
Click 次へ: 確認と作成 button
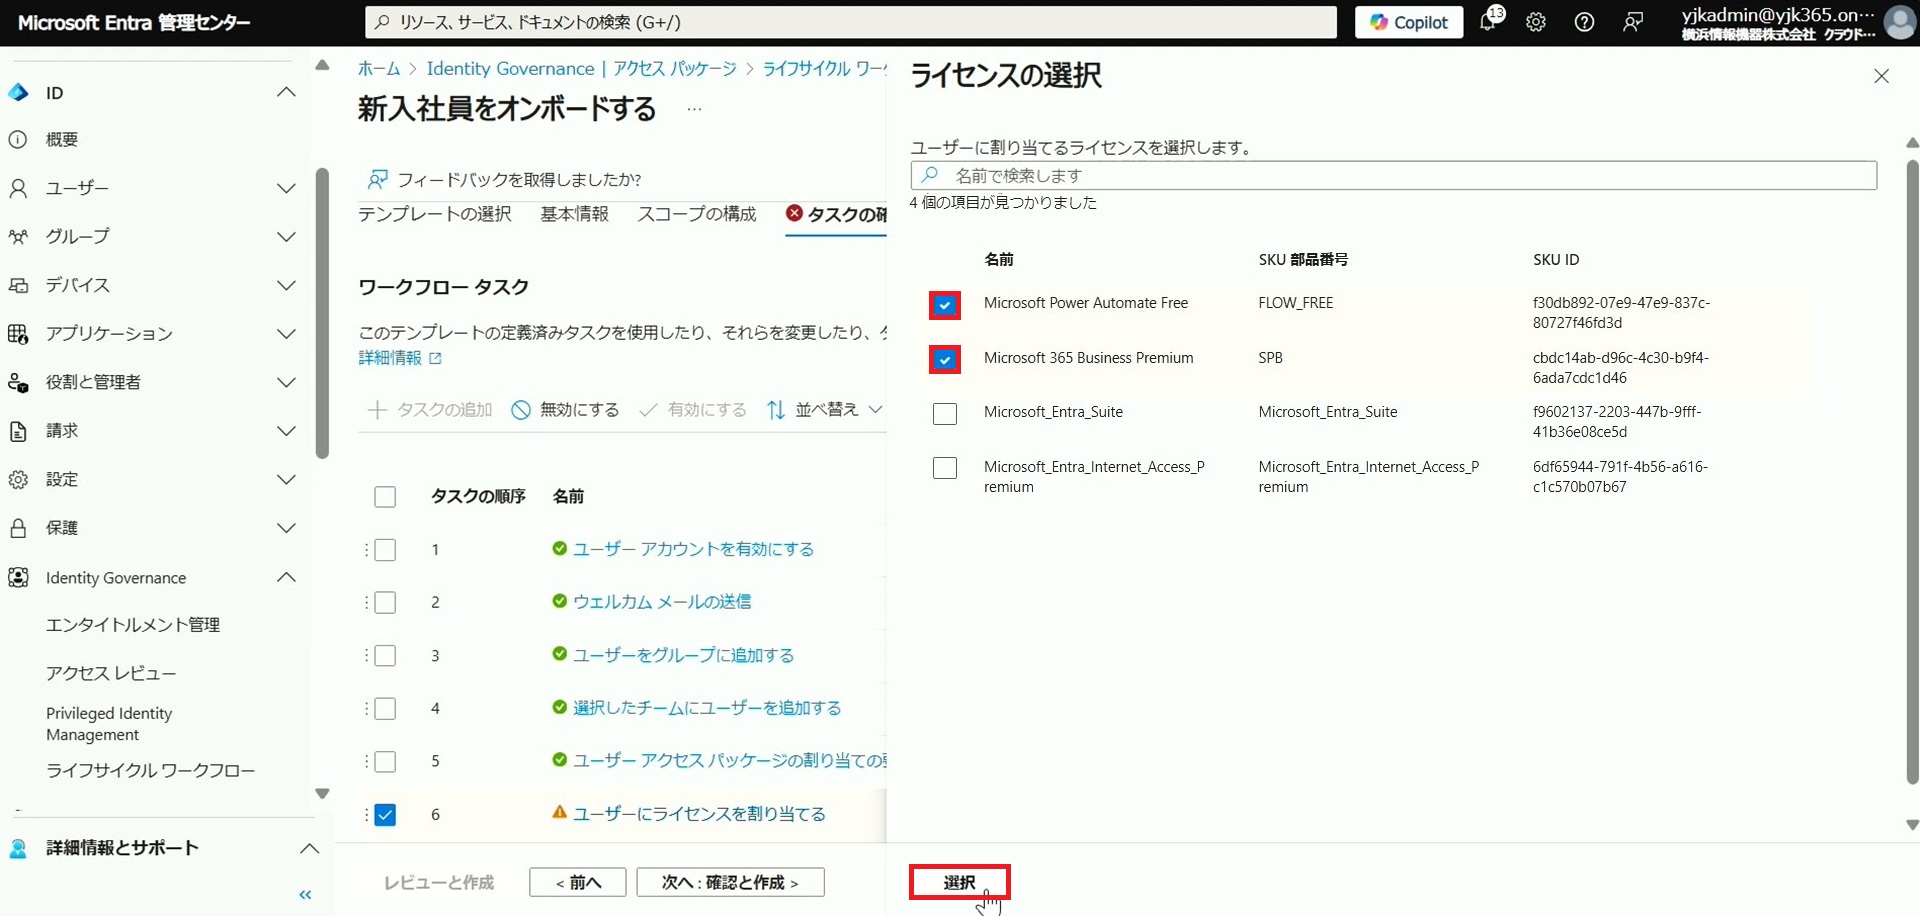730,882
